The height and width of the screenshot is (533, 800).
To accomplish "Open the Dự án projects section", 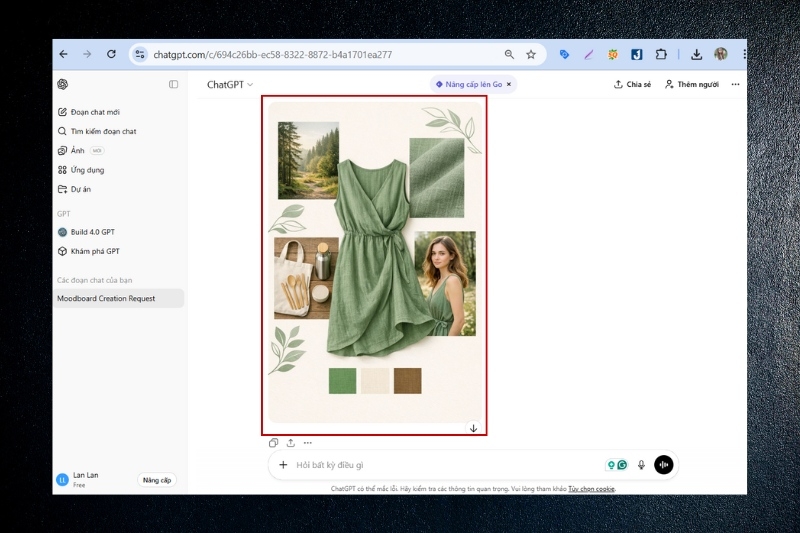I will point(80,189).
